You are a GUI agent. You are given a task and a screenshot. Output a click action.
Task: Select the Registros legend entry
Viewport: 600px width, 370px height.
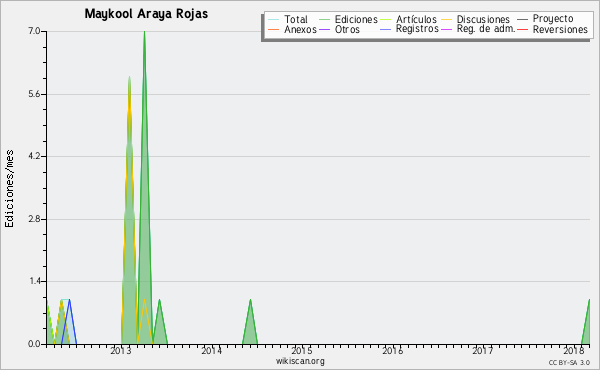tap(409, 29)
